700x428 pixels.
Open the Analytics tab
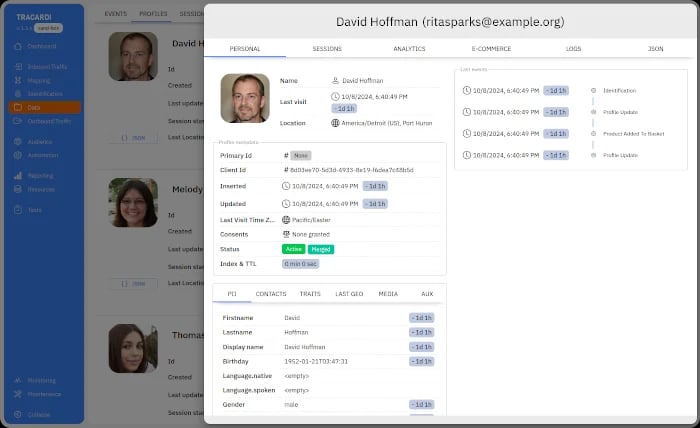[x=409, y=49]
